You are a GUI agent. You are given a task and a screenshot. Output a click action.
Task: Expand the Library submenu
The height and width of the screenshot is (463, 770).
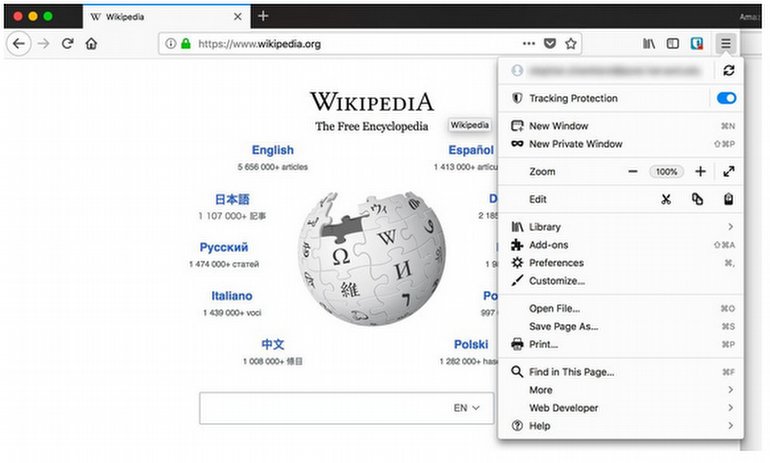pyautogui.click(x=621, y=227)
